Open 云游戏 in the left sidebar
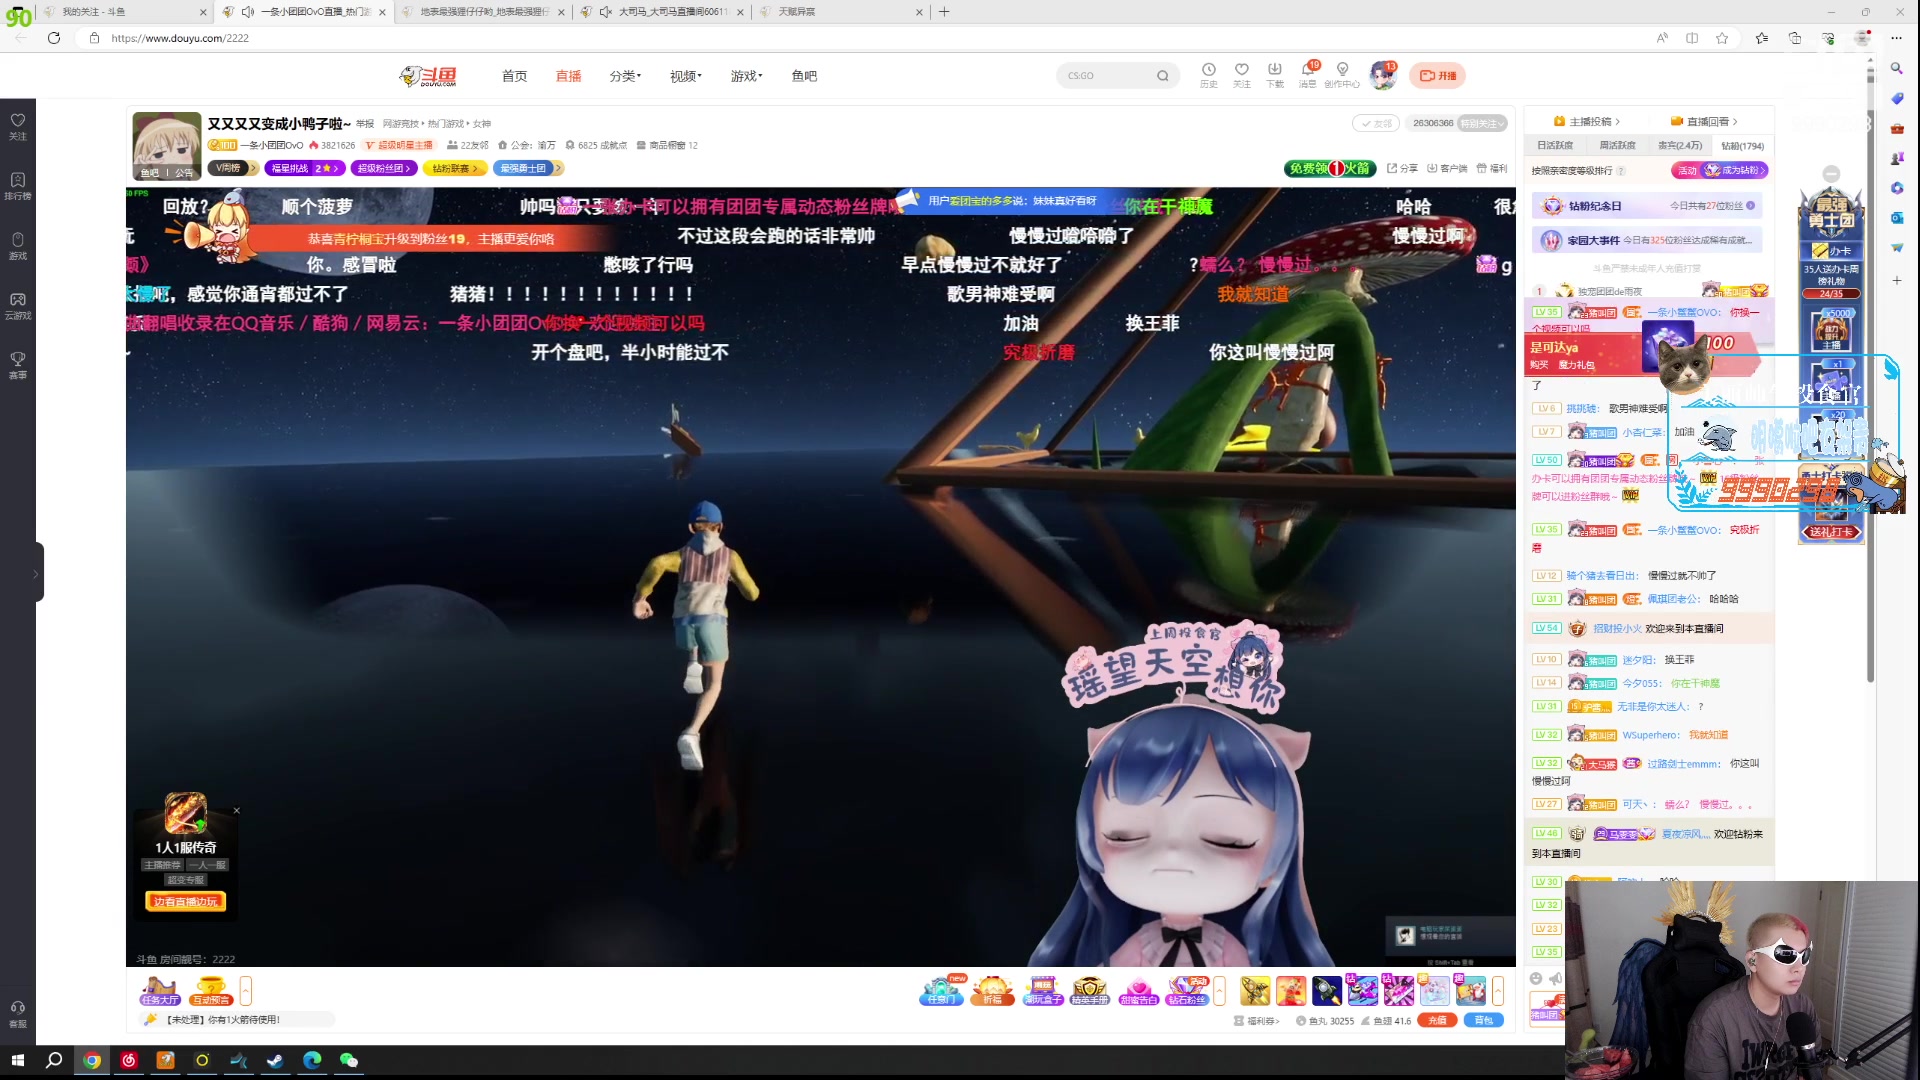This screenshot has height=1080, width=1920. coord(18,306)
